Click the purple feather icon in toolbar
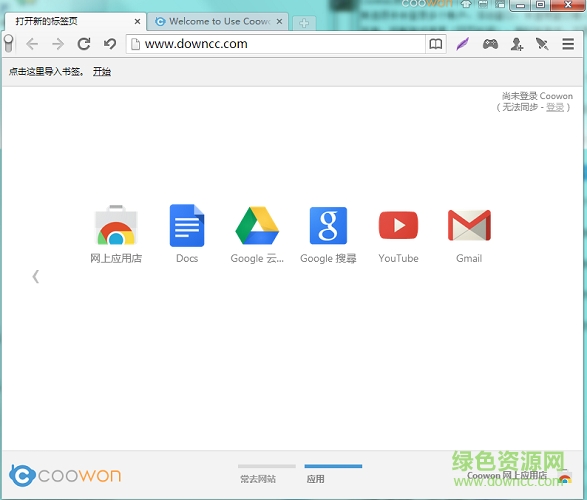 [x=463, y=44]
